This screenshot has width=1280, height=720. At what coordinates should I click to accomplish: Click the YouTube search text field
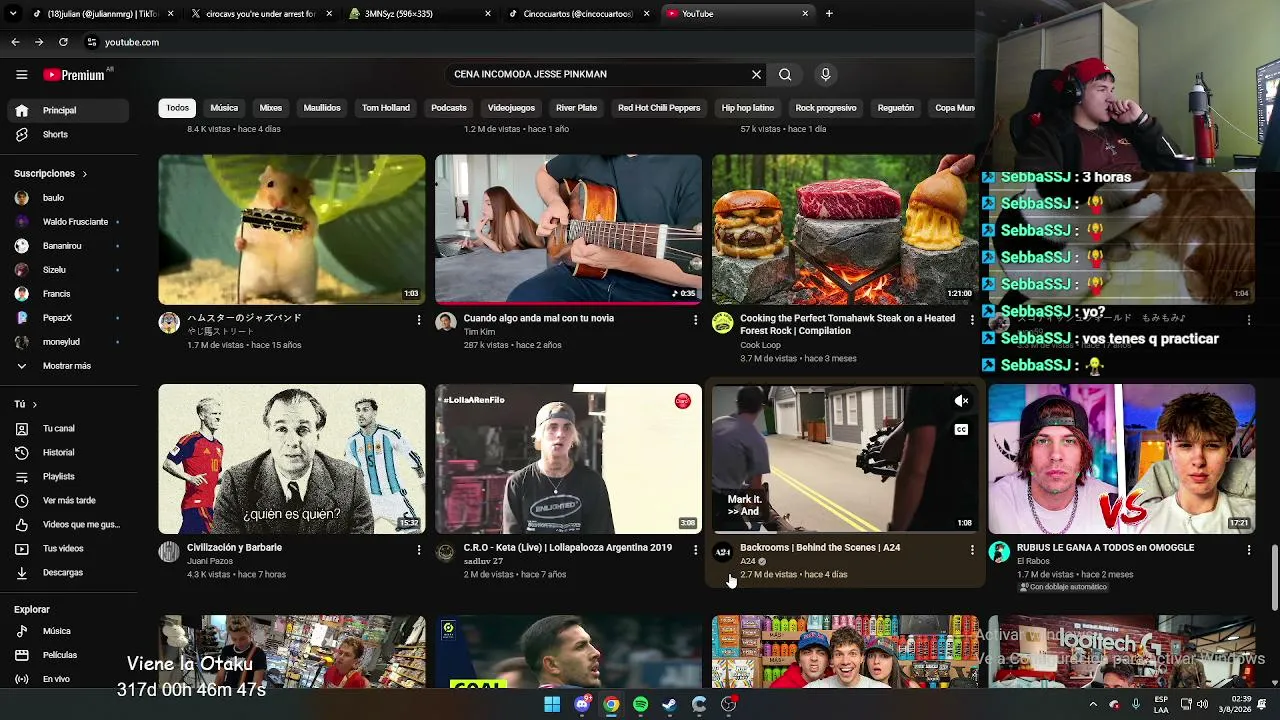(598, 74)
